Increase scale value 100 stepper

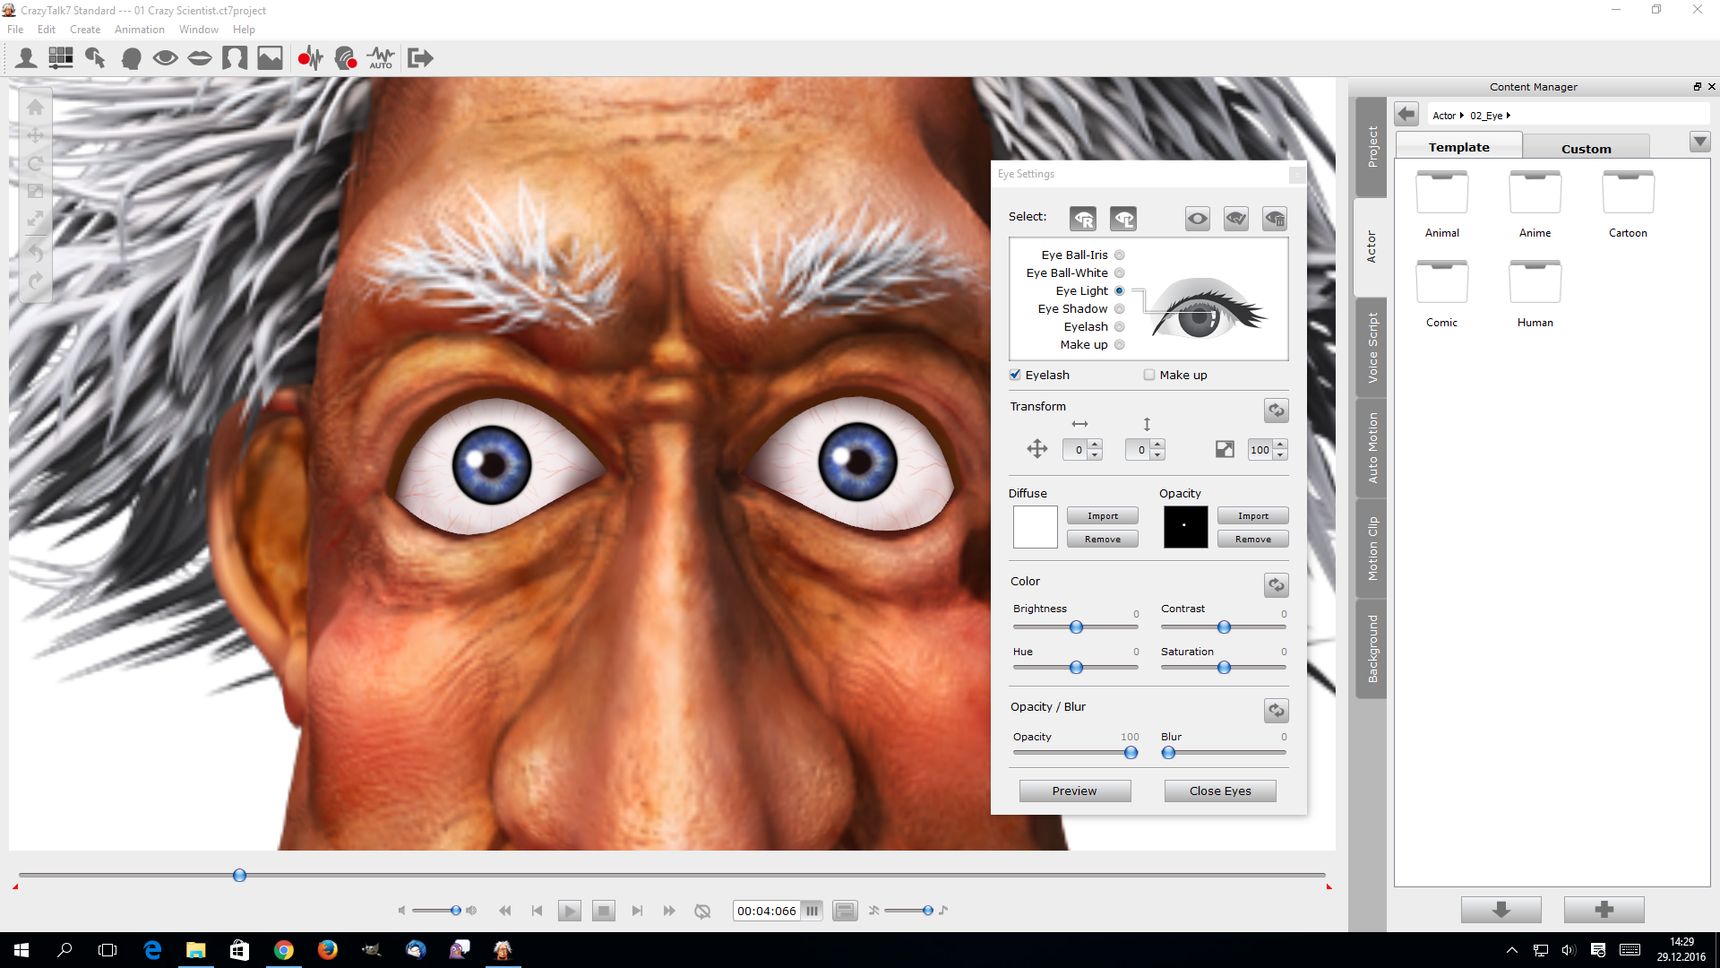[1280, 445]
